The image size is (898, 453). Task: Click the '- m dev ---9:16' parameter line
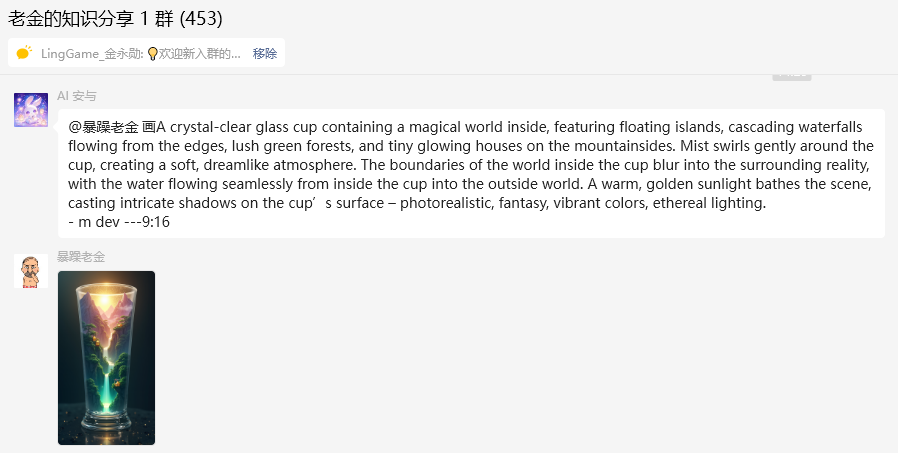tap(119, 222)
